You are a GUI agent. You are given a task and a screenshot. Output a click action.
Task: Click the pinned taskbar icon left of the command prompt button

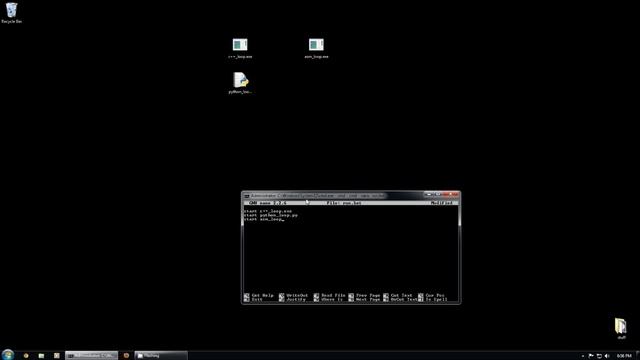click(56, 356)
